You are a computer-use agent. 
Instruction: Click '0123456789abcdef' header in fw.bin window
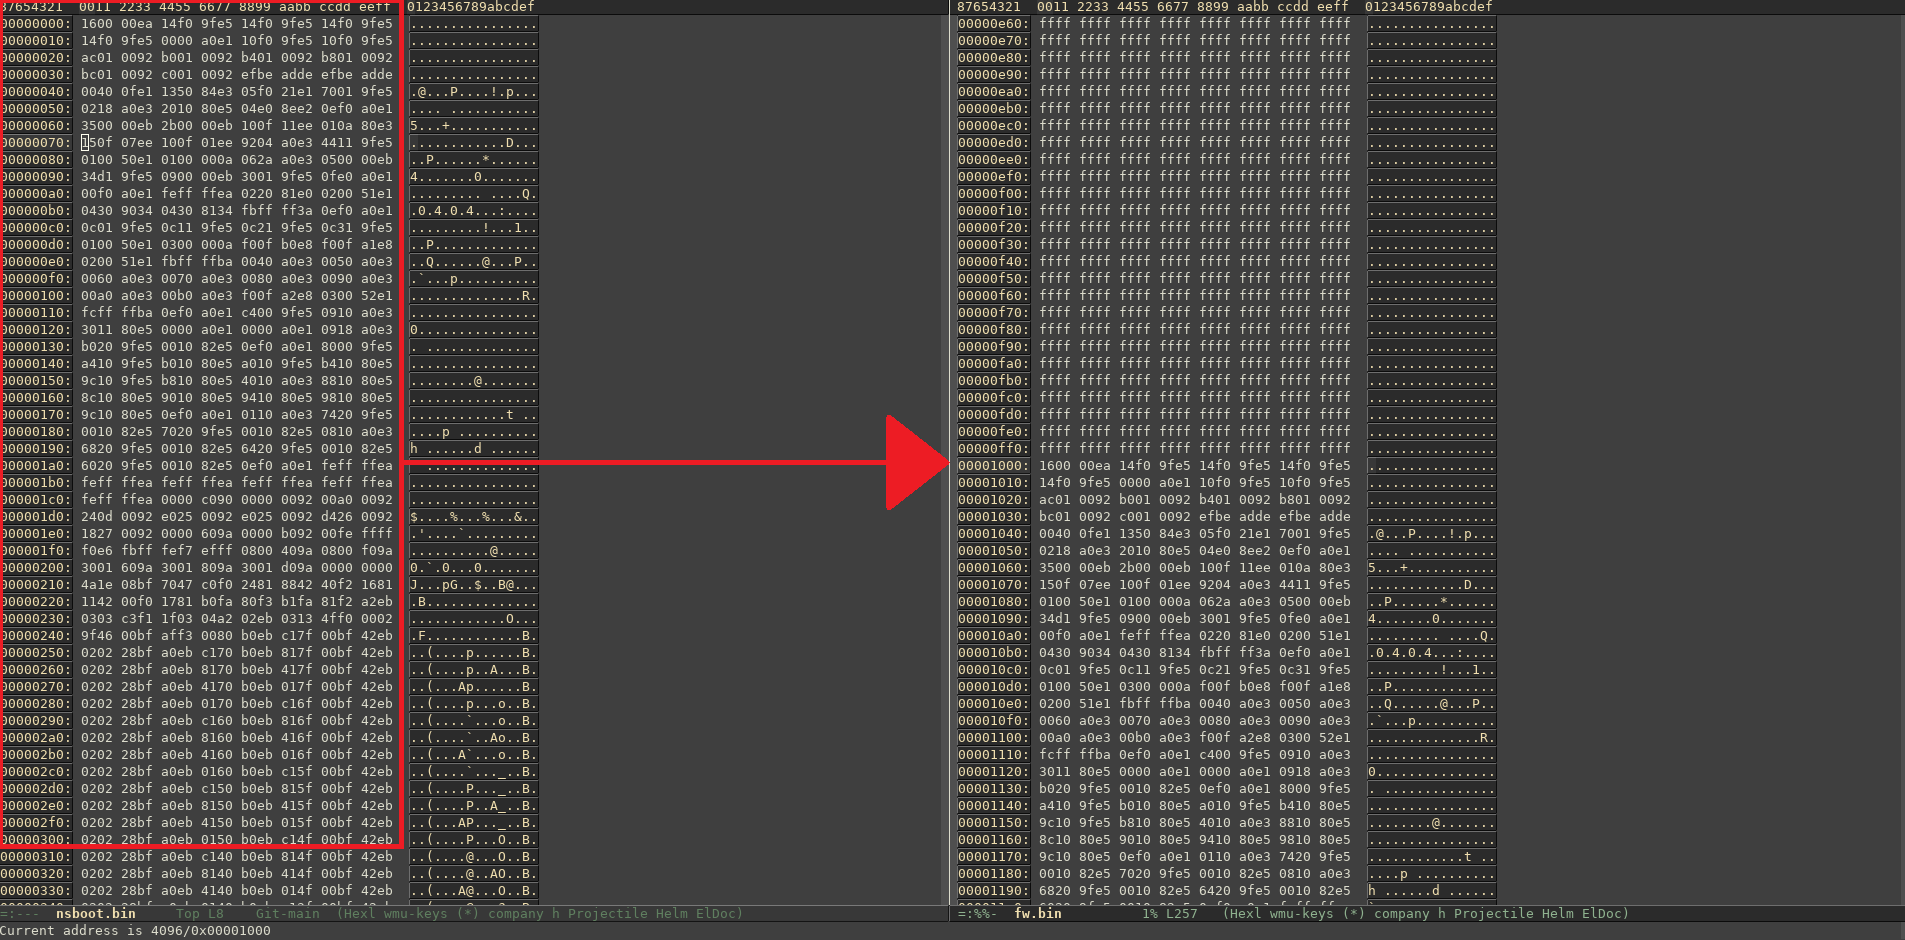[x=1429, y=7]
